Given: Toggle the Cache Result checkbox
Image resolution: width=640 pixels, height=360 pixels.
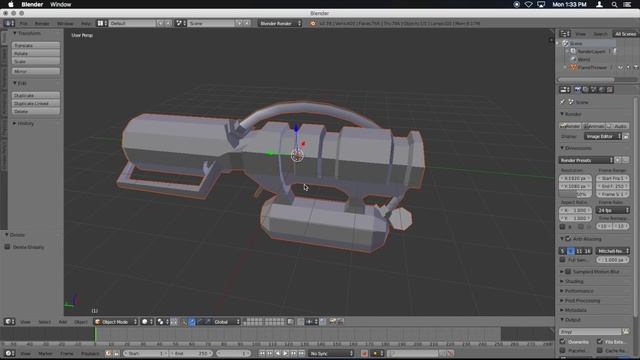Looking at the screenshot, I should (600, 350).
